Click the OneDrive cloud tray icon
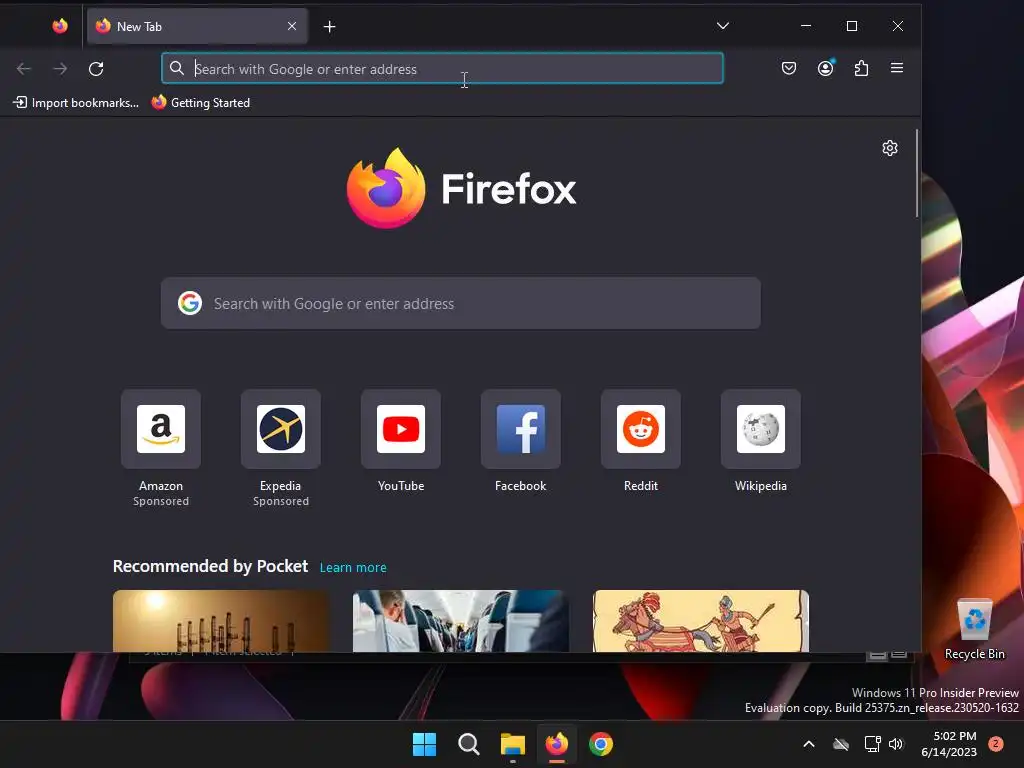 tap(841, 744)
